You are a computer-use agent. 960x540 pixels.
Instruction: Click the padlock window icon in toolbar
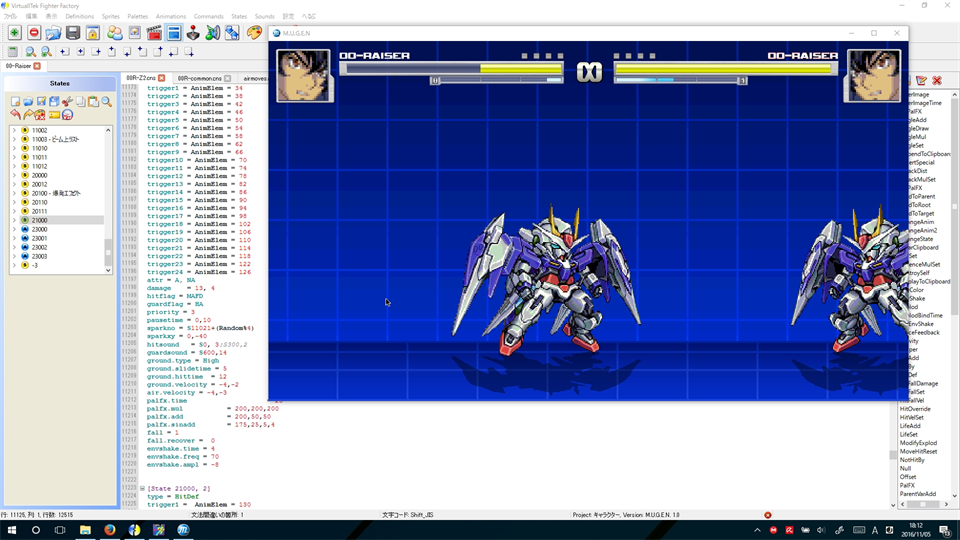pos(92,33)
